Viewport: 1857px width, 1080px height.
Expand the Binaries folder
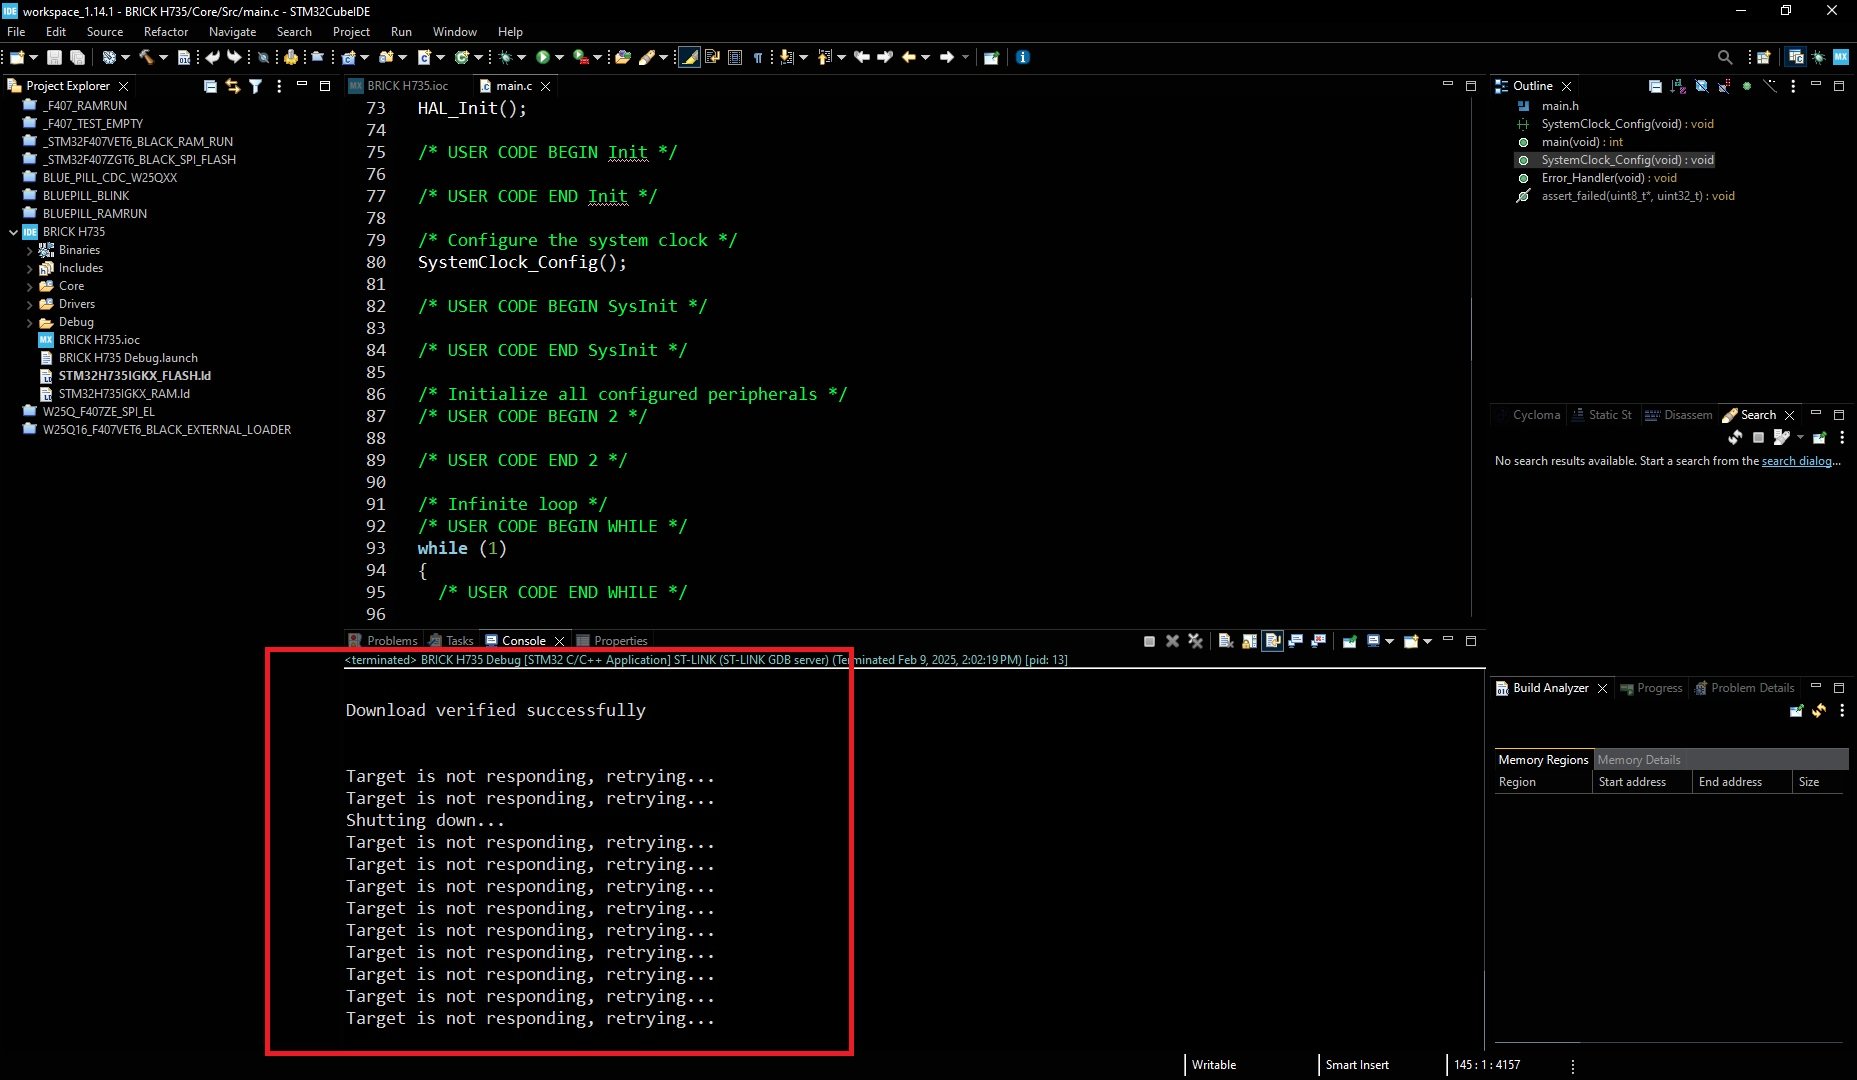point(29,250)
